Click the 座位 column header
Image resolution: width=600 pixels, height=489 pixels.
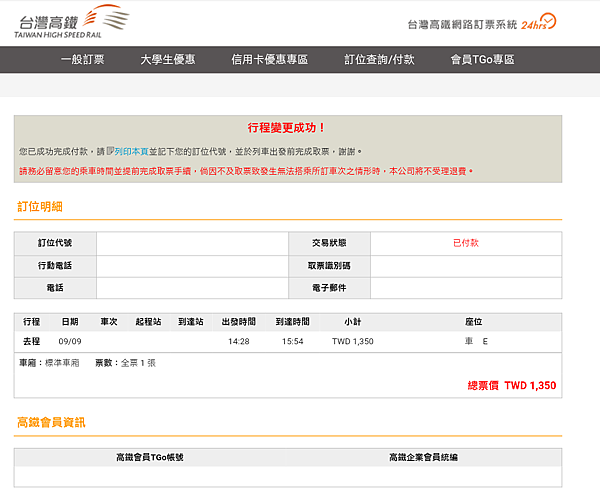[474, 322]
